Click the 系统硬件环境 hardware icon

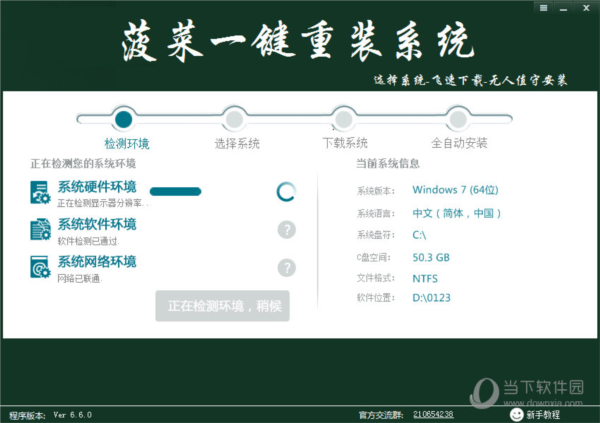pos(40,193)
